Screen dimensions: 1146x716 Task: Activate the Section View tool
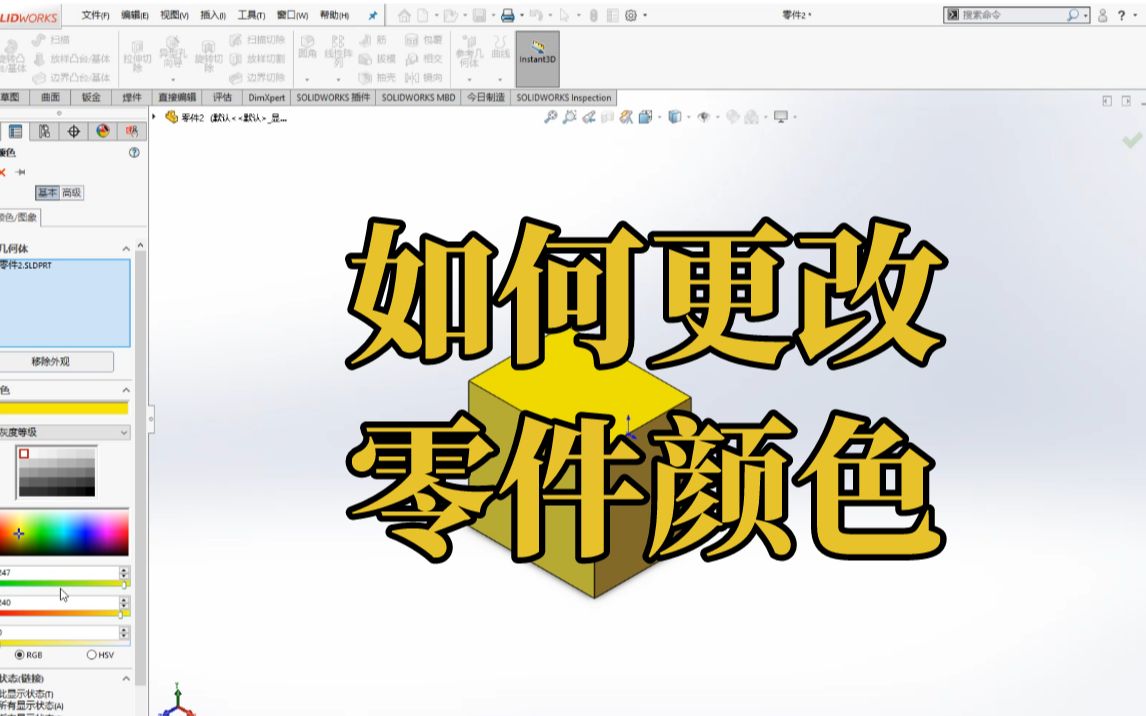coord(625,118)
